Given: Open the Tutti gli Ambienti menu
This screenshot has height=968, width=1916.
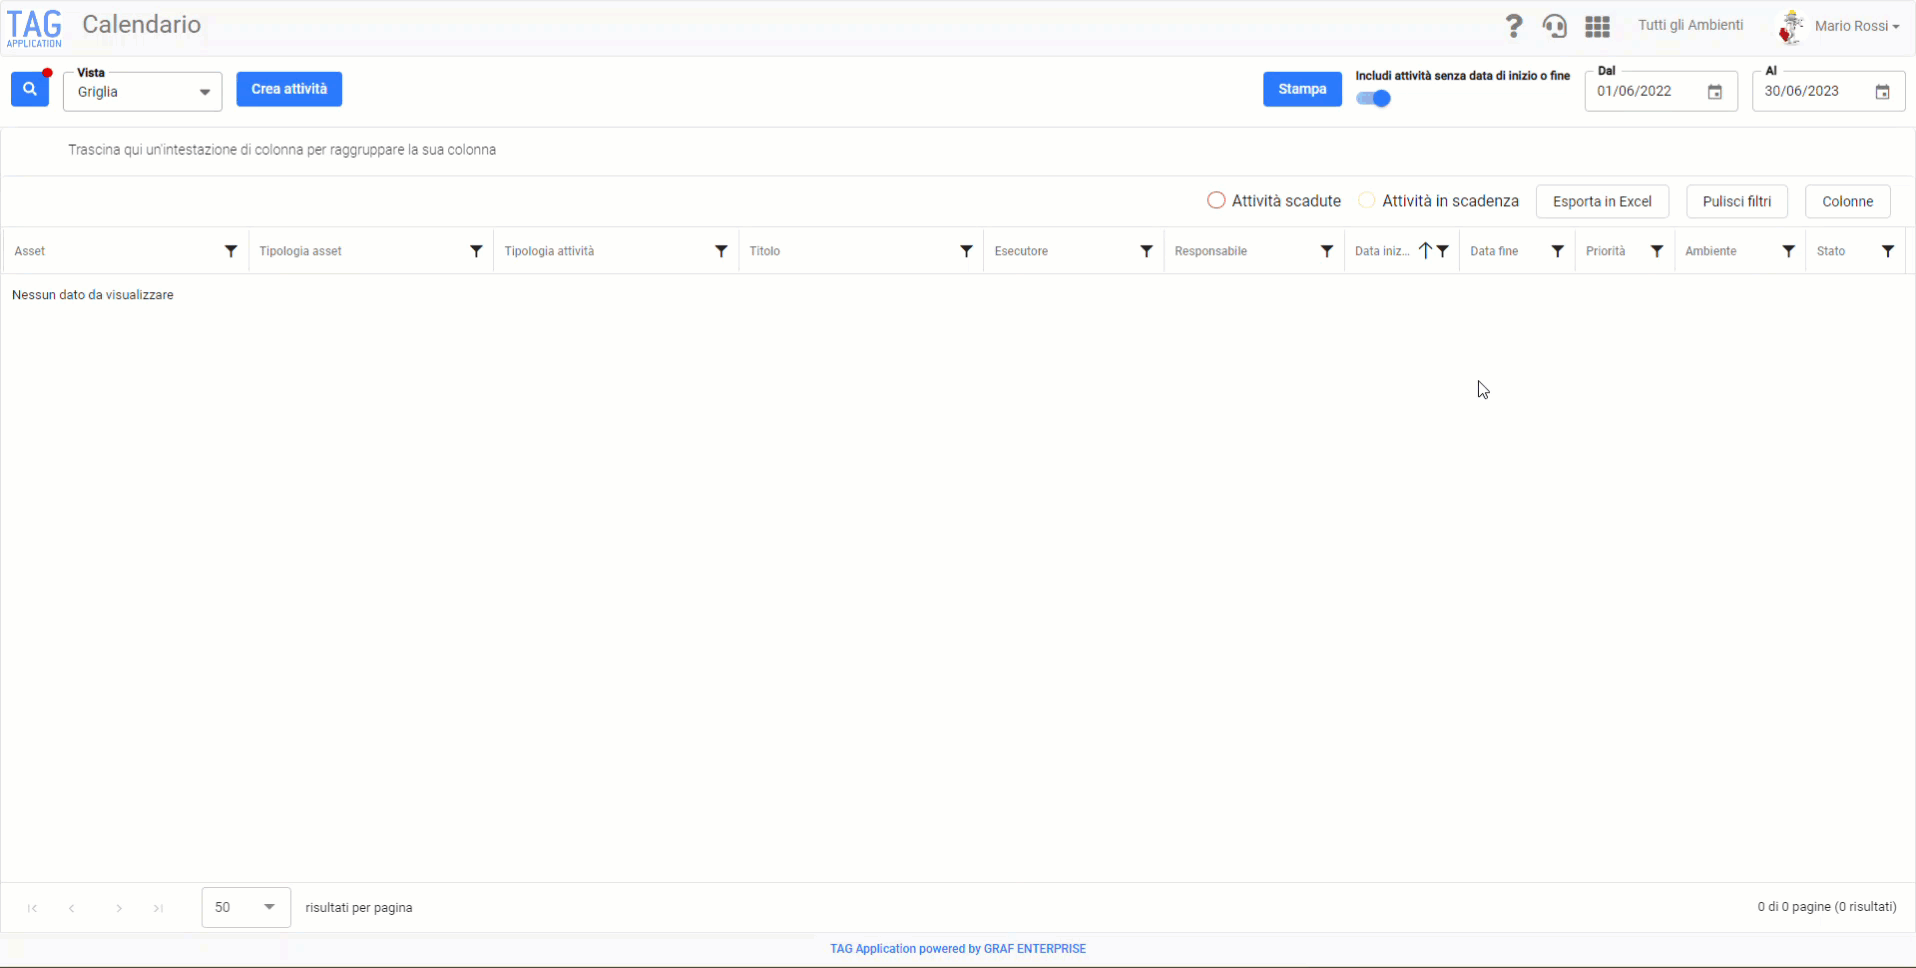Looking at the screenshot, I should coord(1690,25).
